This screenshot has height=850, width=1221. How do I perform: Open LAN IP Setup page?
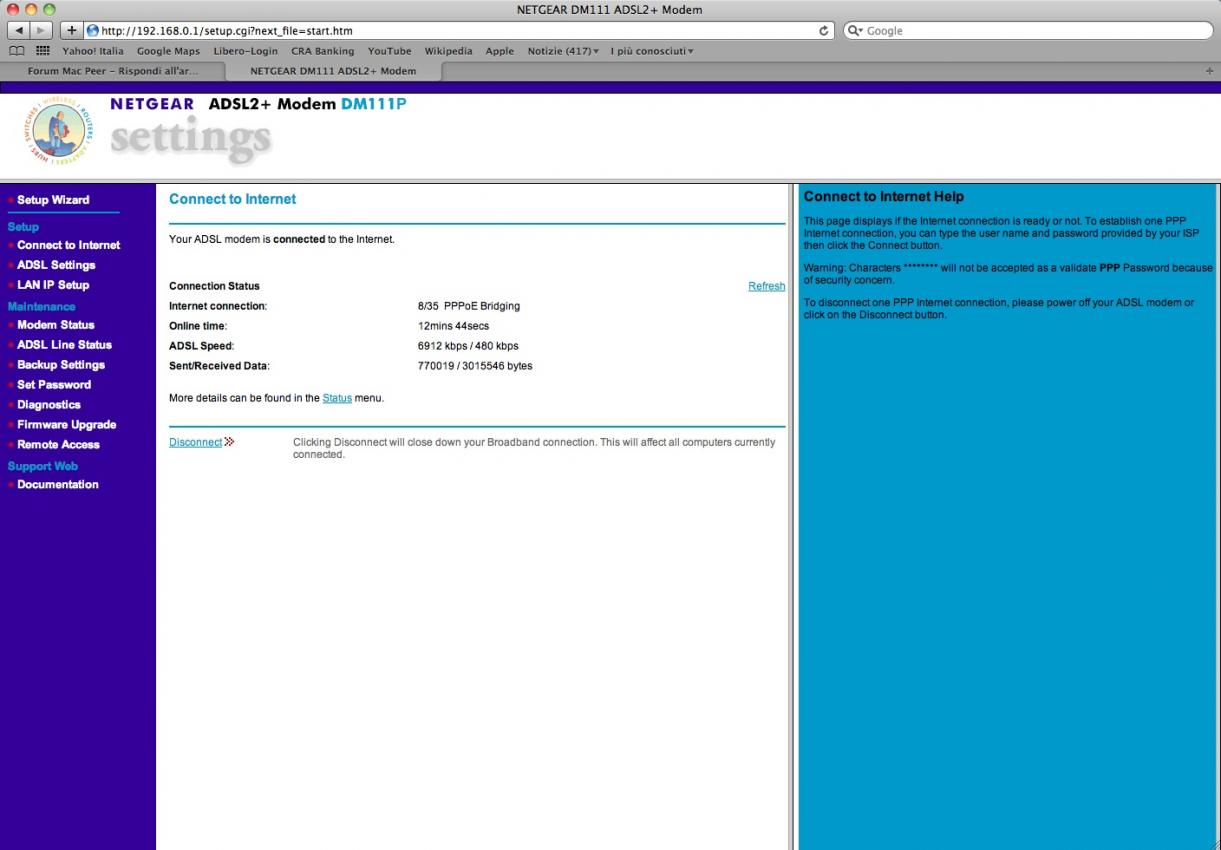(x=53, y=285)
